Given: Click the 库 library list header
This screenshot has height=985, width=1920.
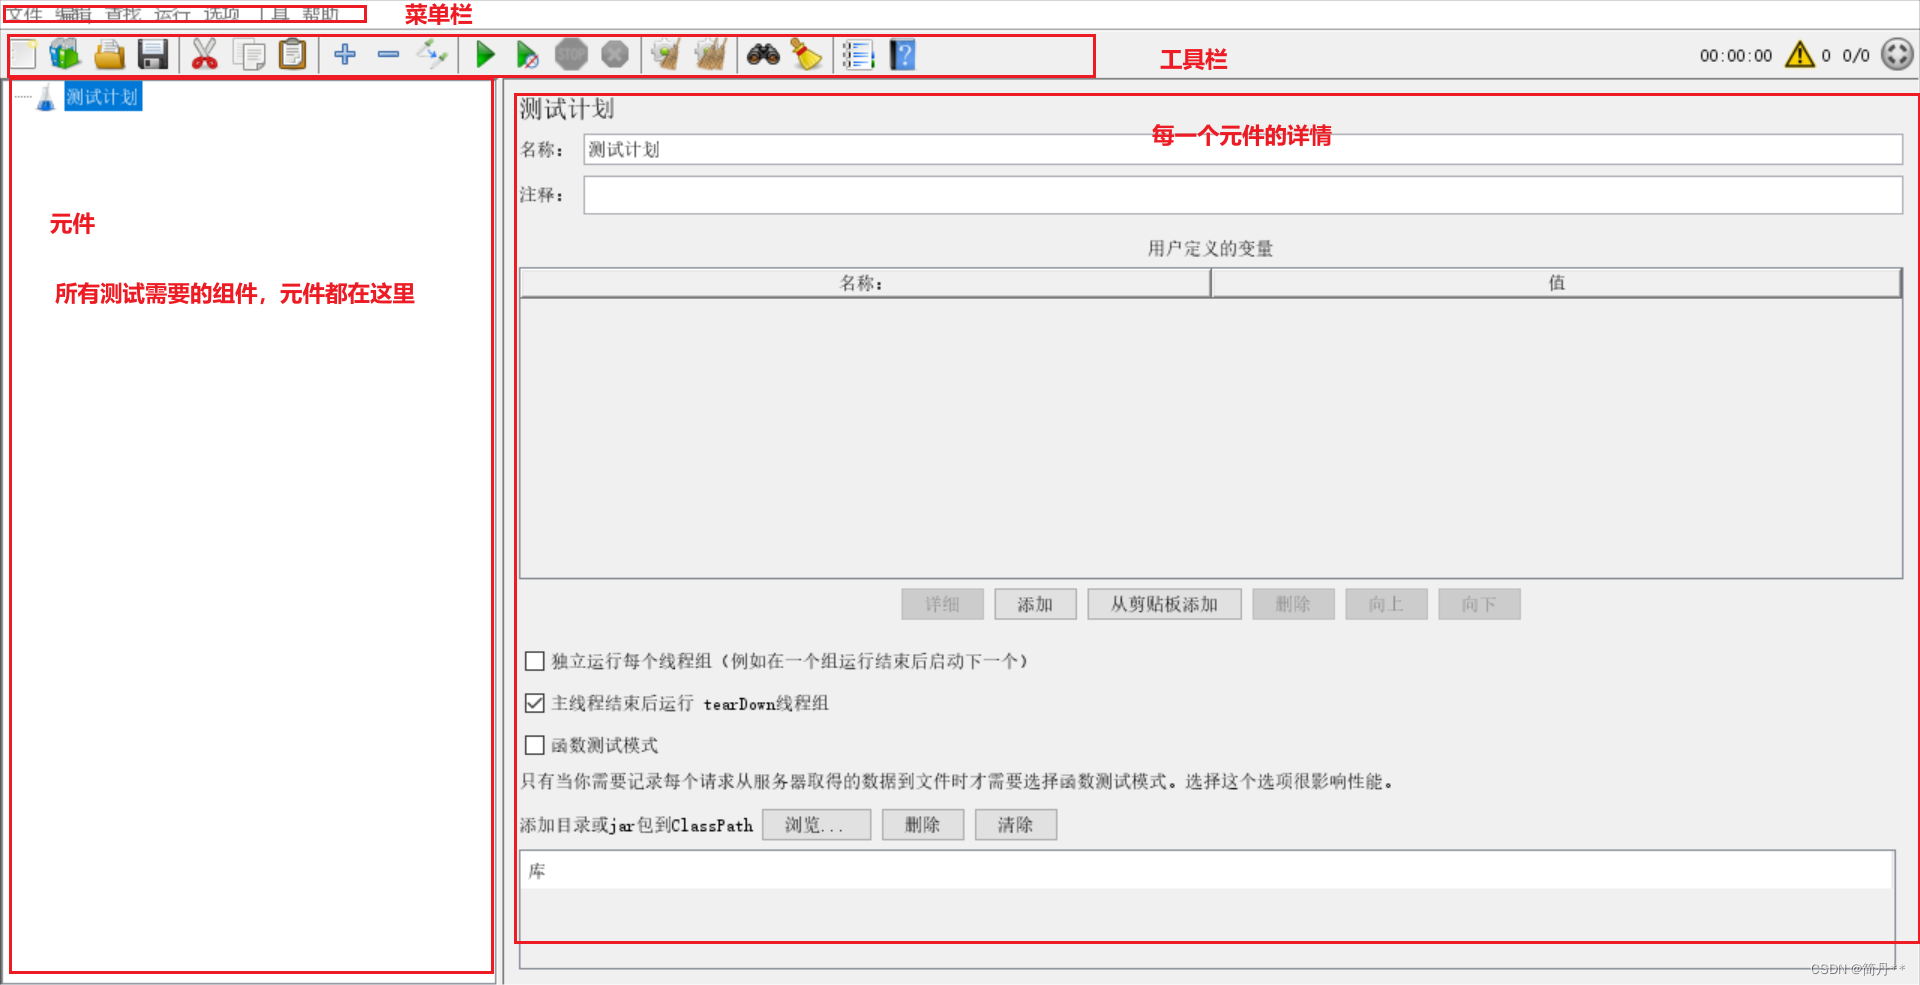Looking at the screenshot, I should tap(1207, 871).
